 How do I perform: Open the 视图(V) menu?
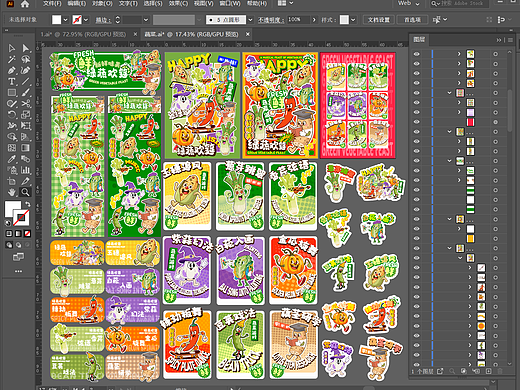pos(203,3)
